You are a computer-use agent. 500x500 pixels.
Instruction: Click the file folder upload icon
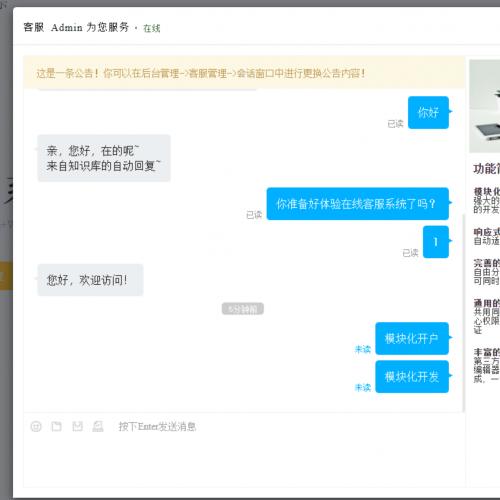tap(56, 426)
